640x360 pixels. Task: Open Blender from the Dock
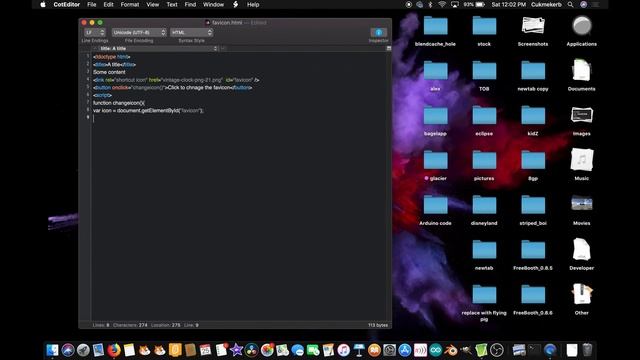451,350
